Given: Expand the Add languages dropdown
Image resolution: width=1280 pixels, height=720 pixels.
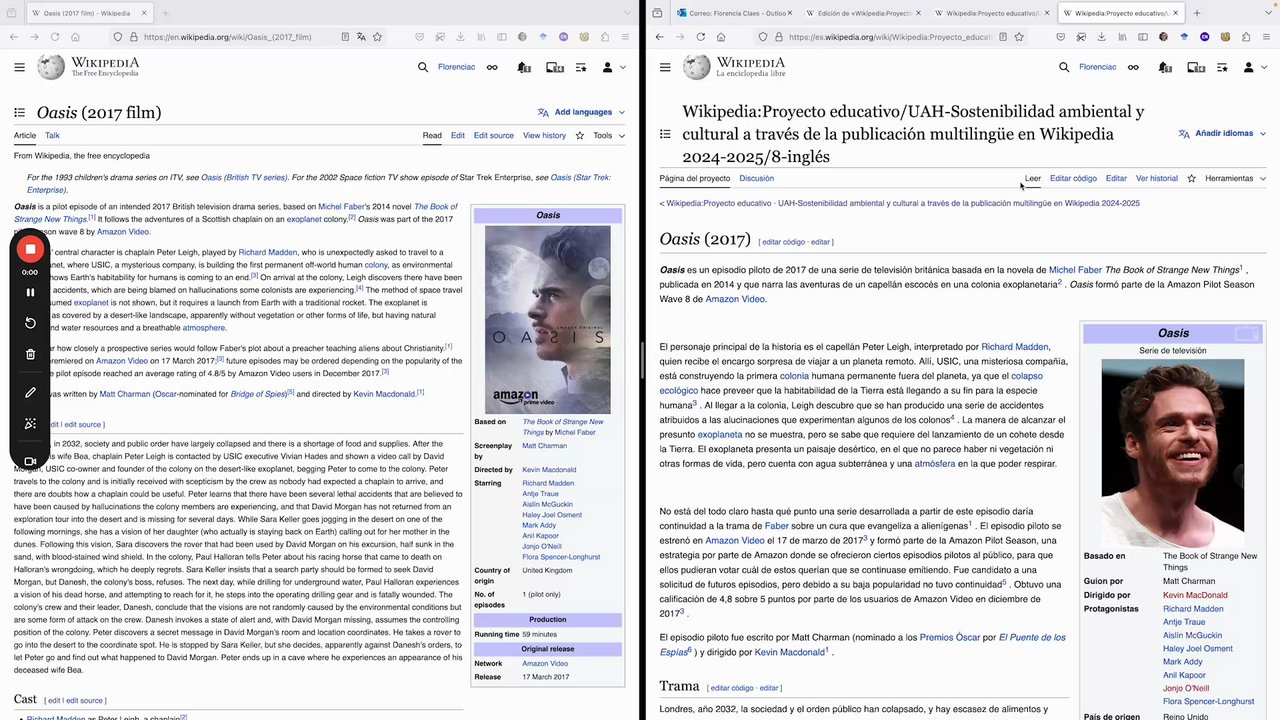Looking at the screenshot, I should click(581, 112).
